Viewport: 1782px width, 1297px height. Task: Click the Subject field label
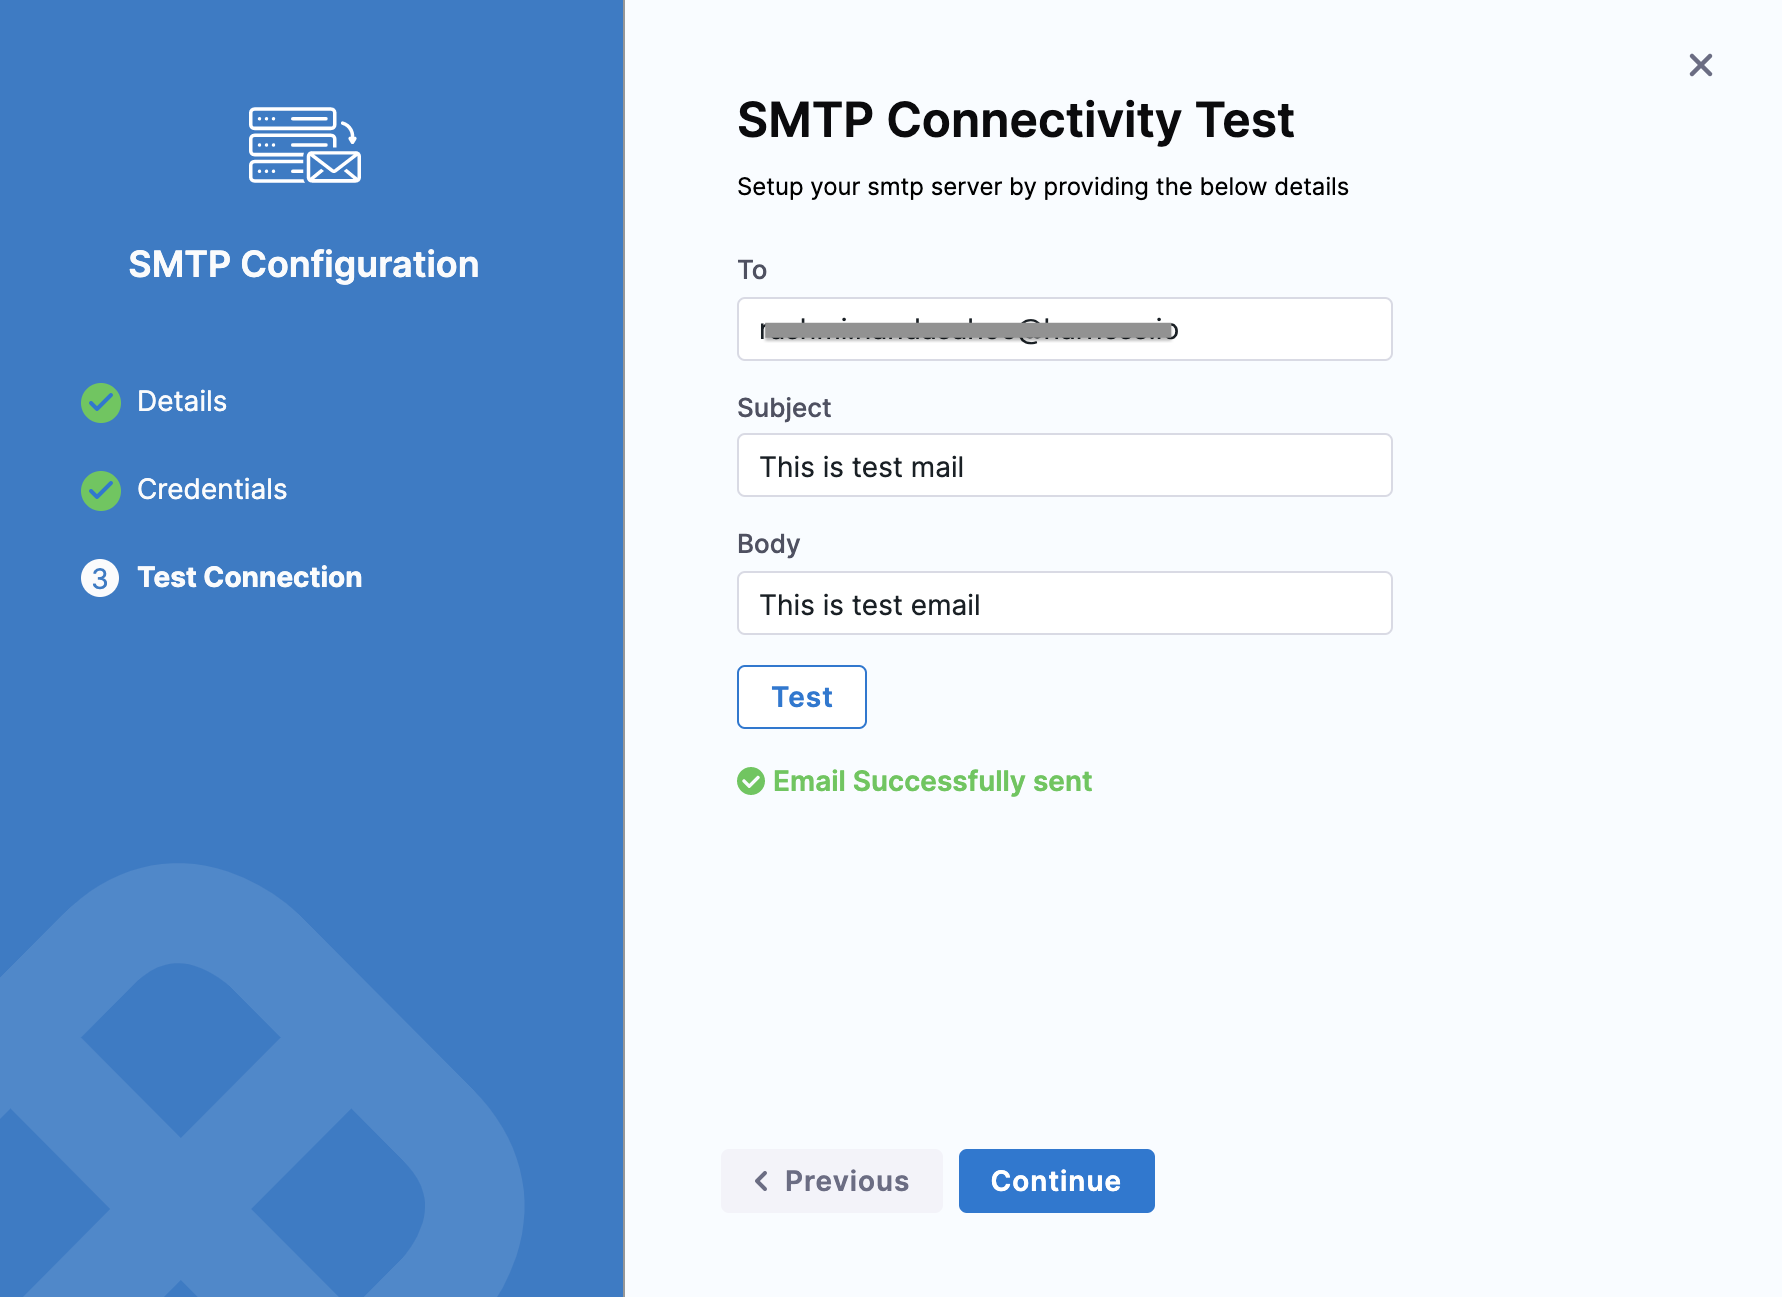[x=784, y=408]
